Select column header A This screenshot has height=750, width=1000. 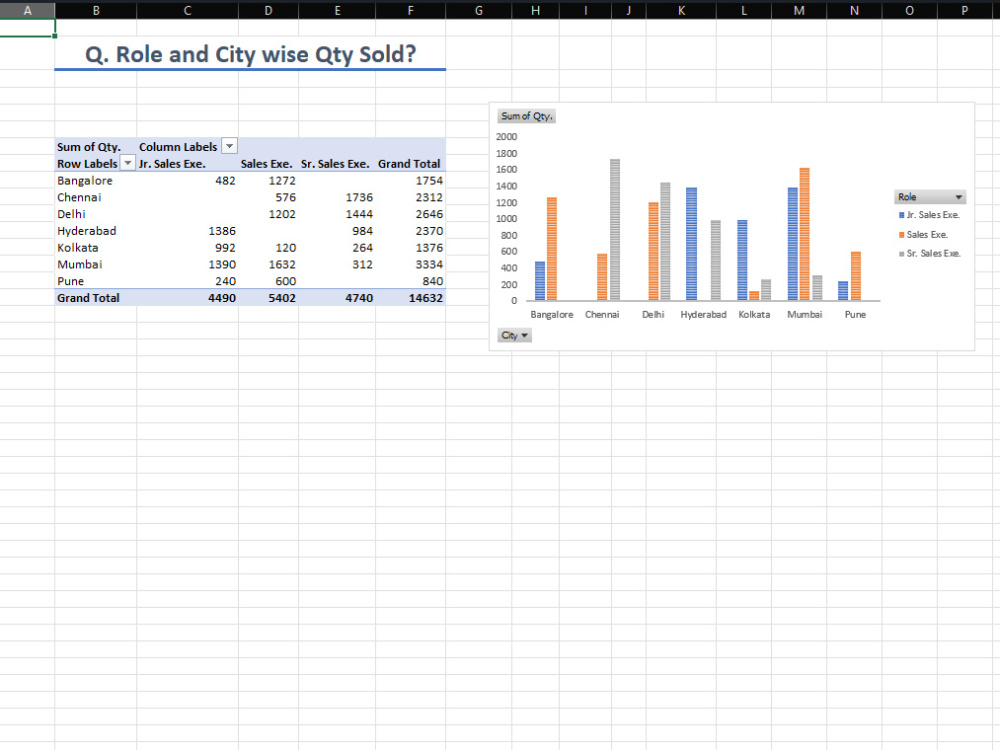point(27,10)
